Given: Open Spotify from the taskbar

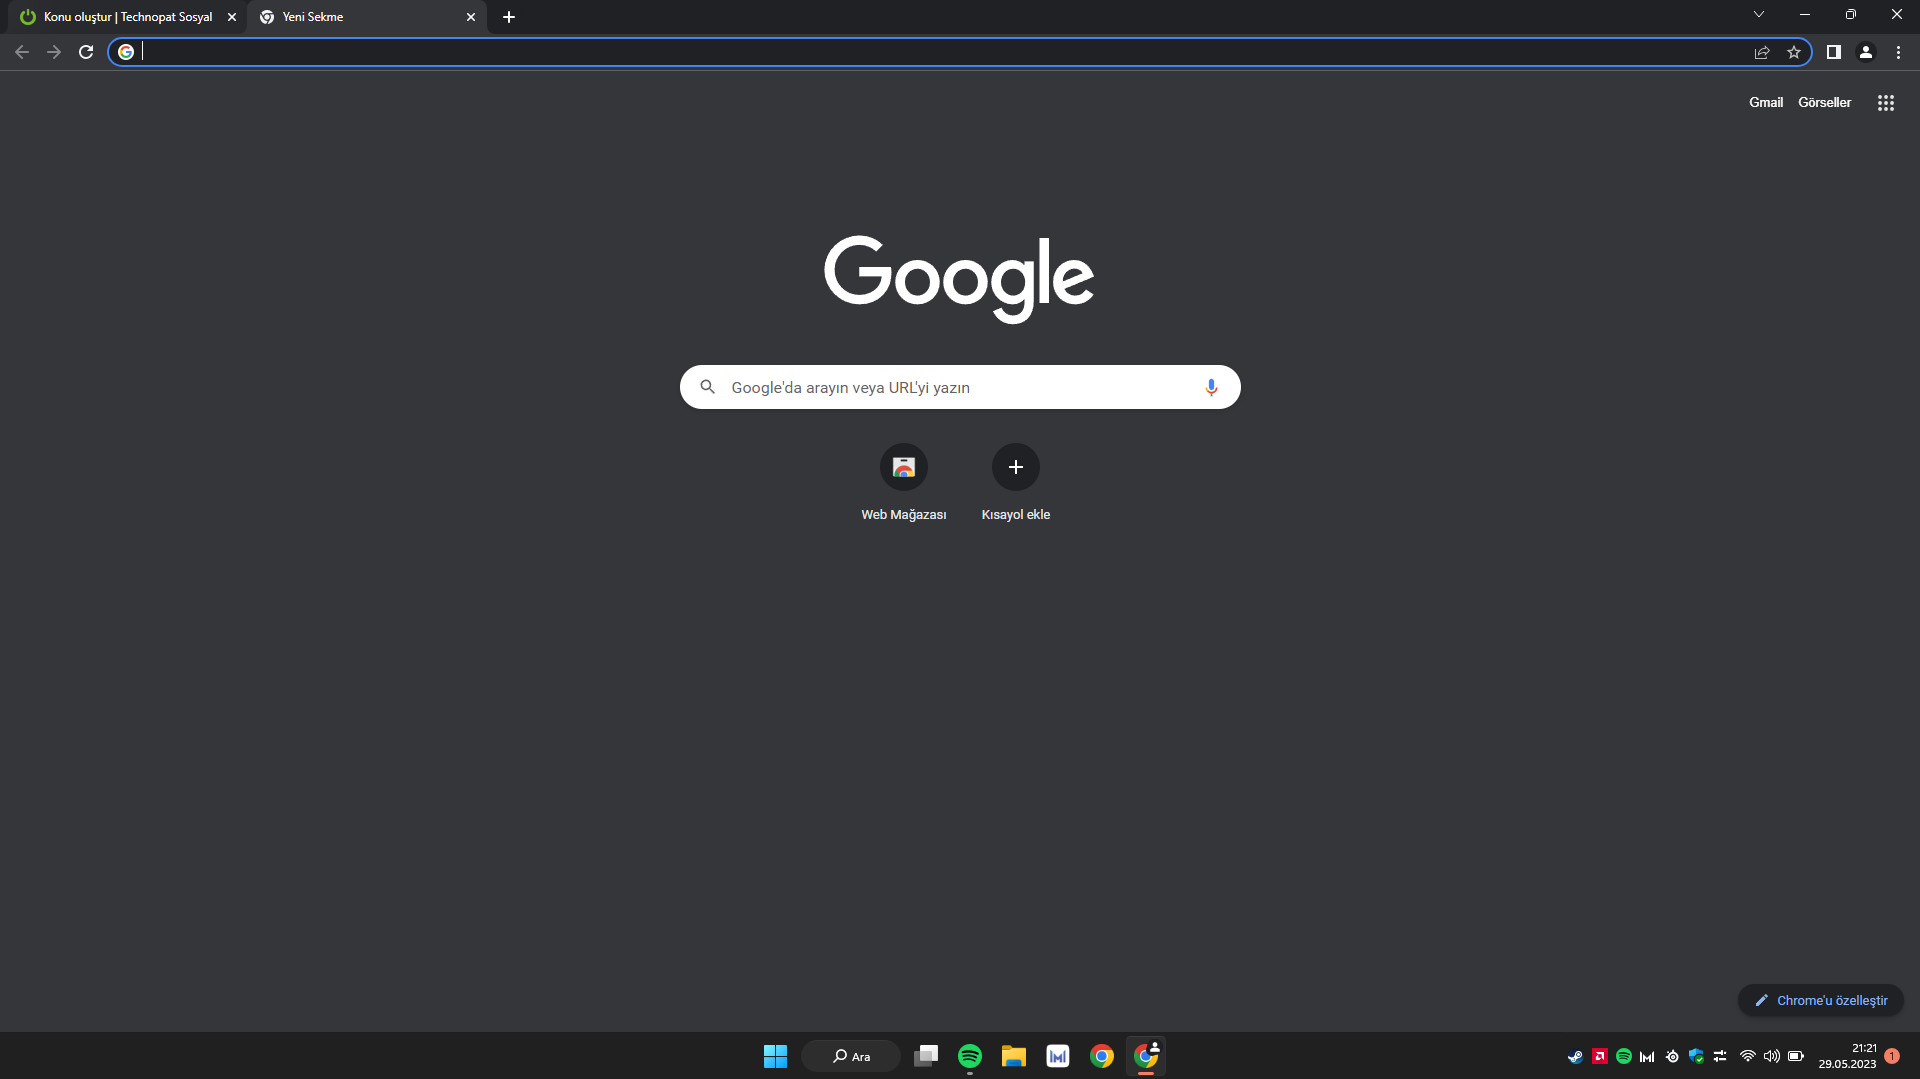Looking at the screenshot, I should tap(970, 1056).
